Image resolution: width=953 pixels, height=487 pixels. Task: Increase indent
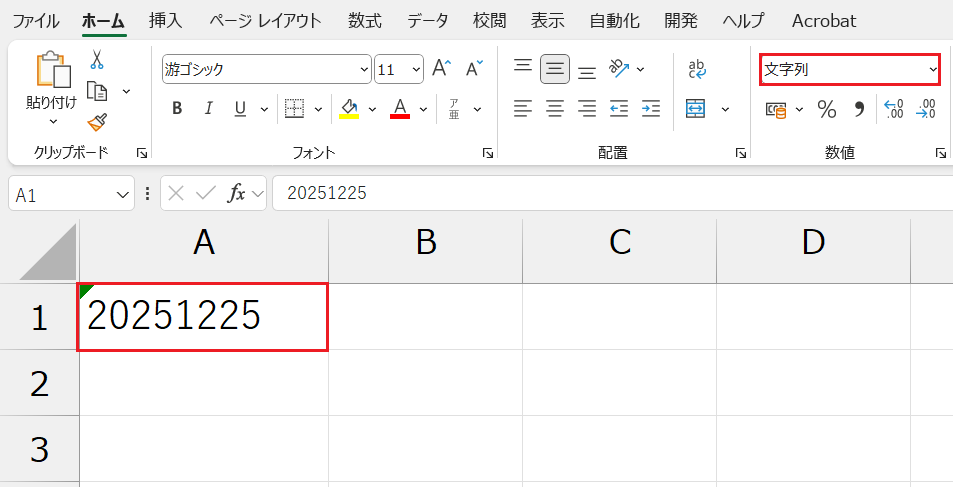651,109
